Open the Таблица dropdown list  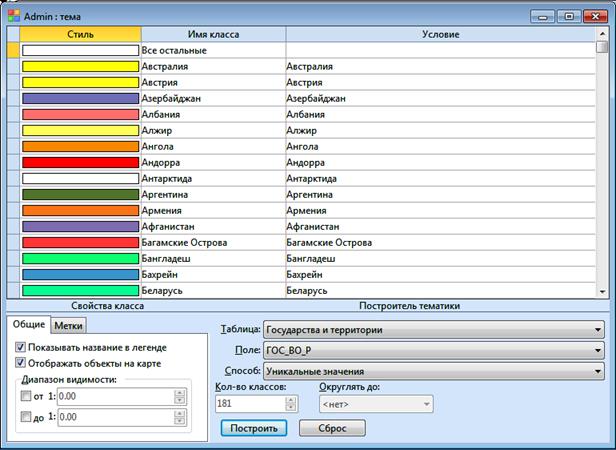coord(433,329)
